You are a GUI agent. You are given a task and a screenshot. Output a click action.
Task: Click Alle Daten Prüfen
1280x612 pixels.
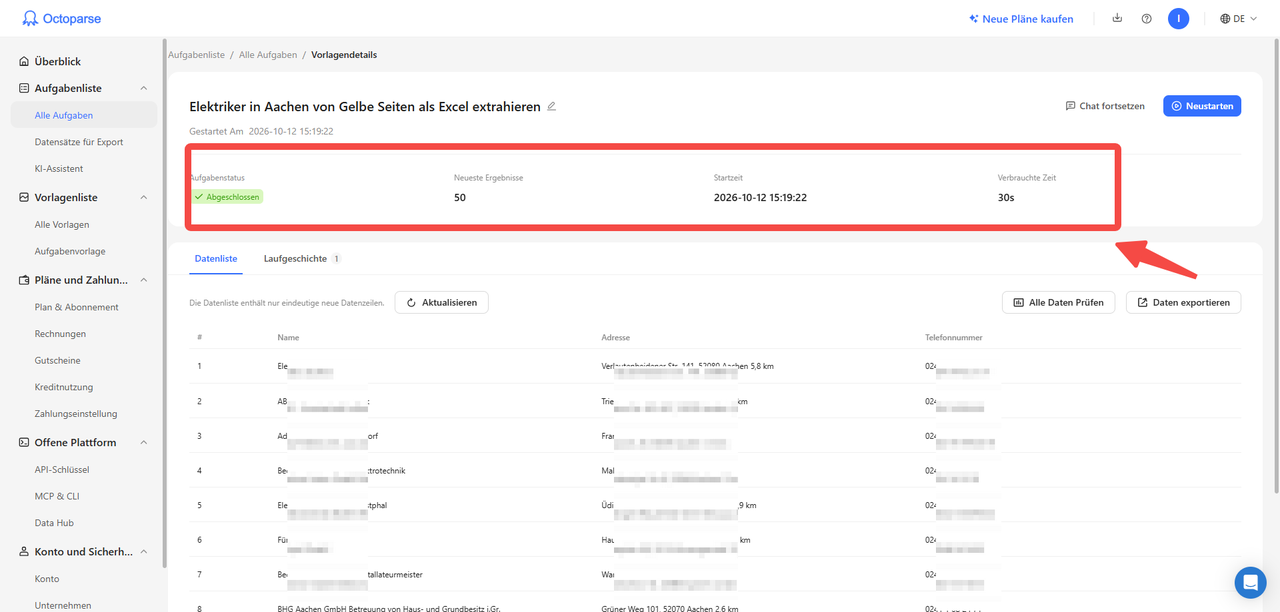point(1058,302)
